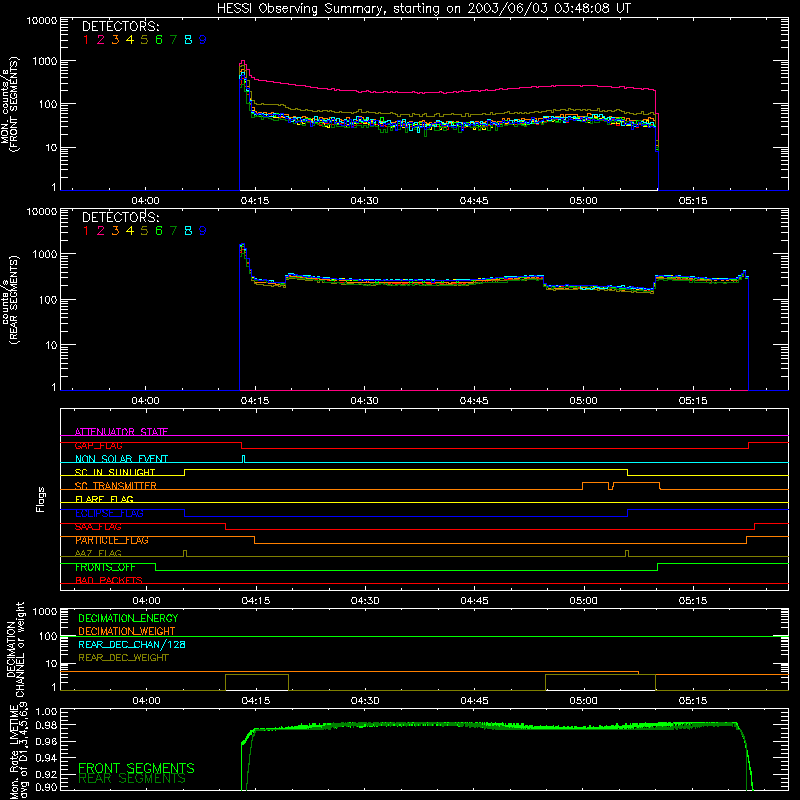This screenshot has height=800, width=800.
Task: Select detector 8 in front segments legend
Action: coord(188,40)
